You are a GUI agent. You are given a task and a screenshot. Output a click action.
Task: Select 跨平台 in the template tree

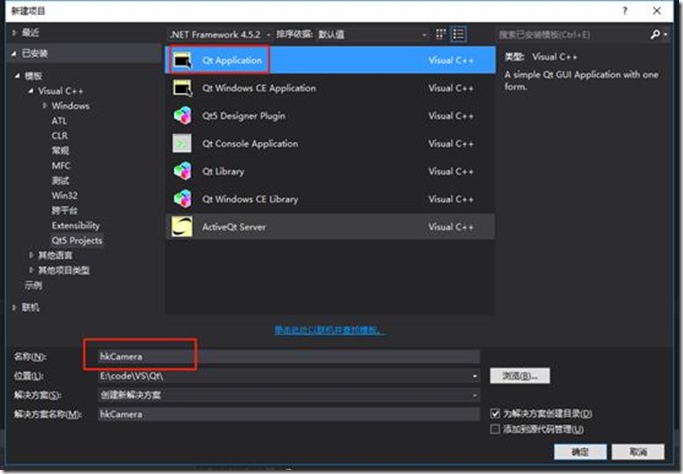[x=64, y=210]
